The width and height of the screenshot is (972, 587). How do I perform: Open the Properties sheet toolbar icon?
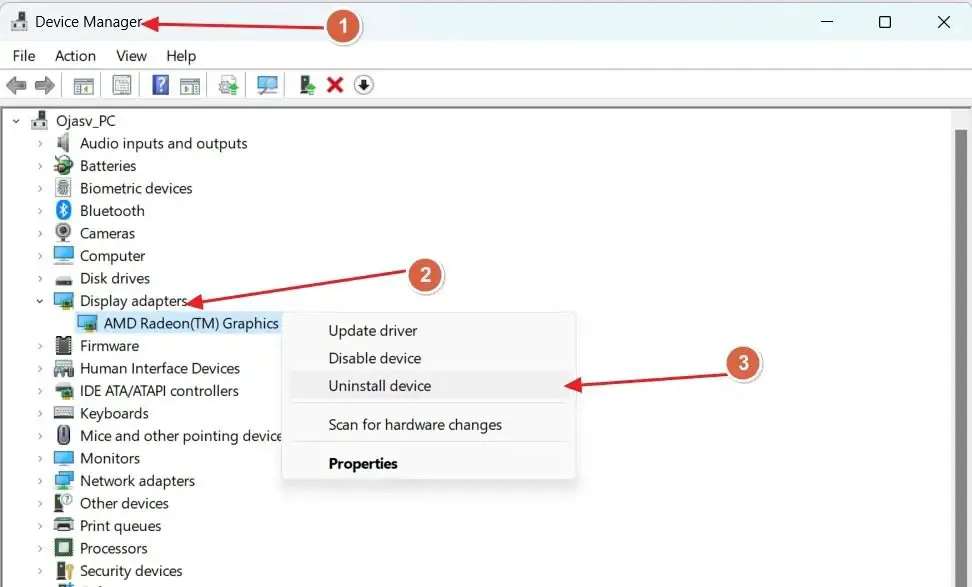[x=122, y=85]
